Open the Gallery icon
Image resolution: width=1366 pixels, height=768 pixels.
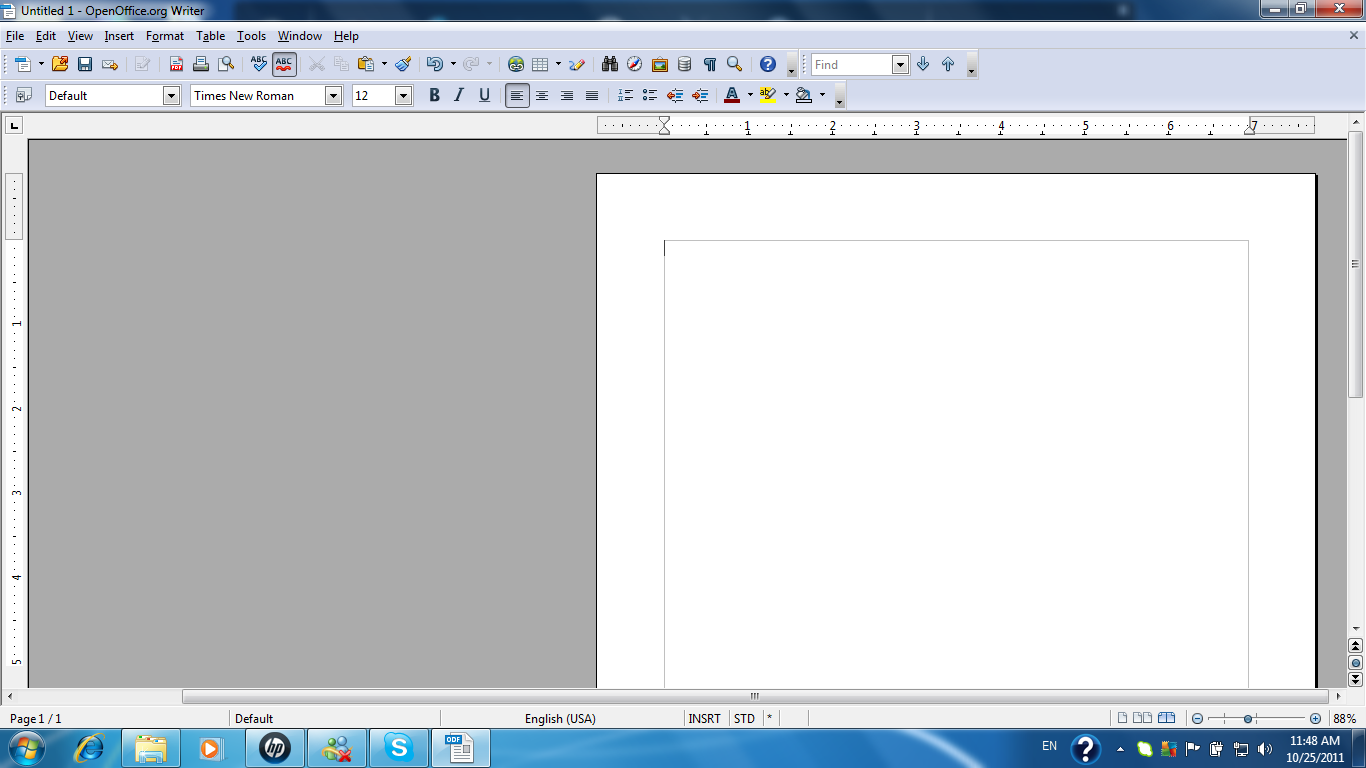(x=659, y=64)
